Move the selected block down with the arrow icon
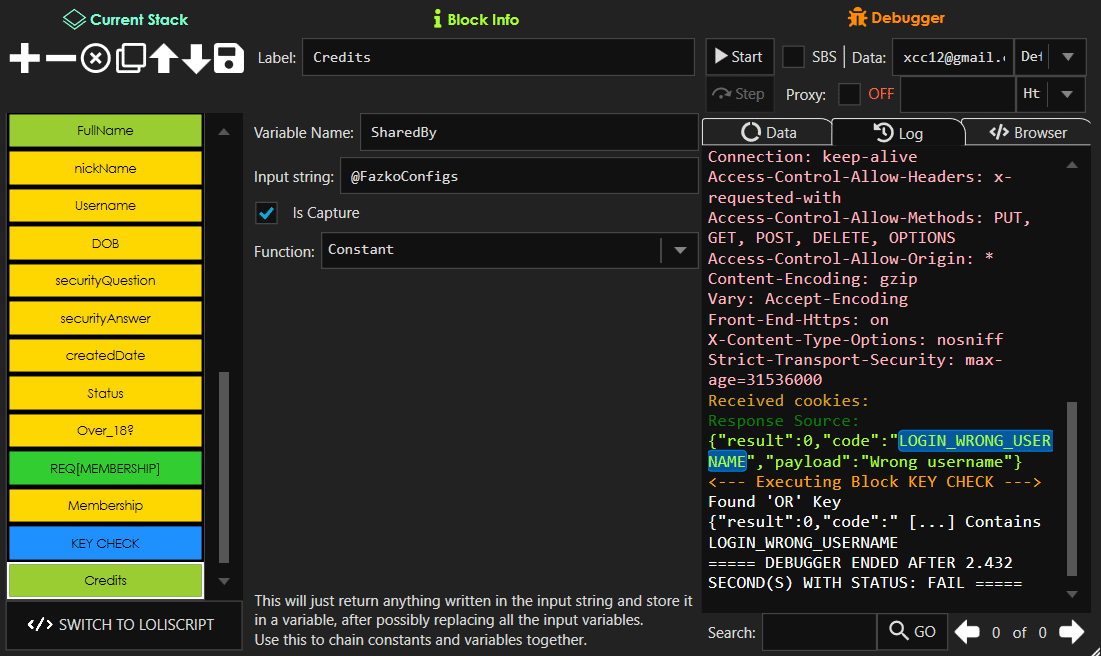 point(195,59)
